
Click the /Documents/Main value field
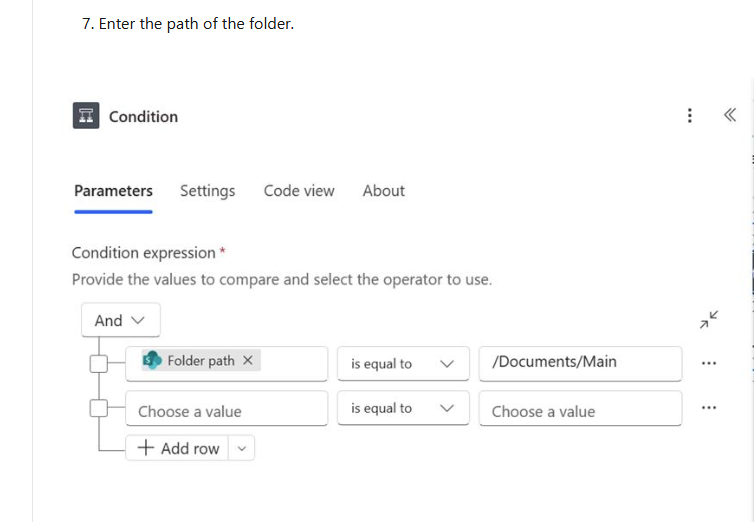(580, 362)
